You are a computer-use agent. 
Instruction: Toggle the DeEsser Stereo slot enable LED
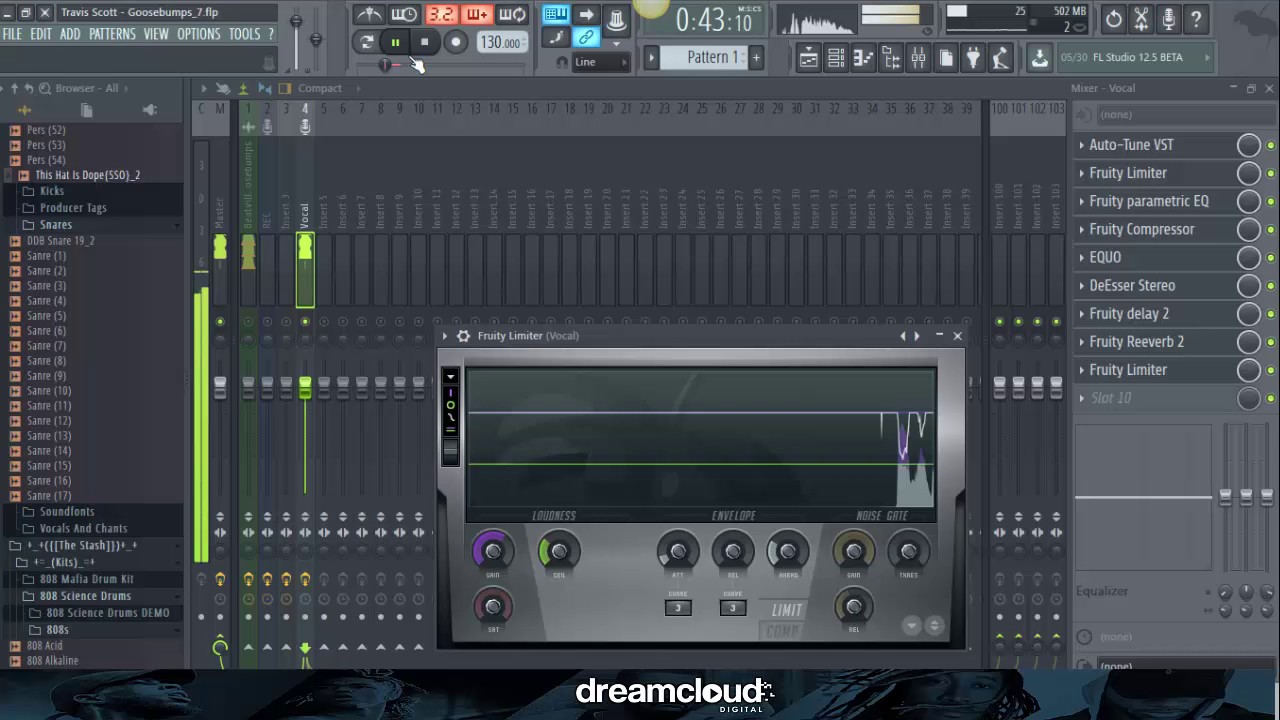pos(1270,285)
